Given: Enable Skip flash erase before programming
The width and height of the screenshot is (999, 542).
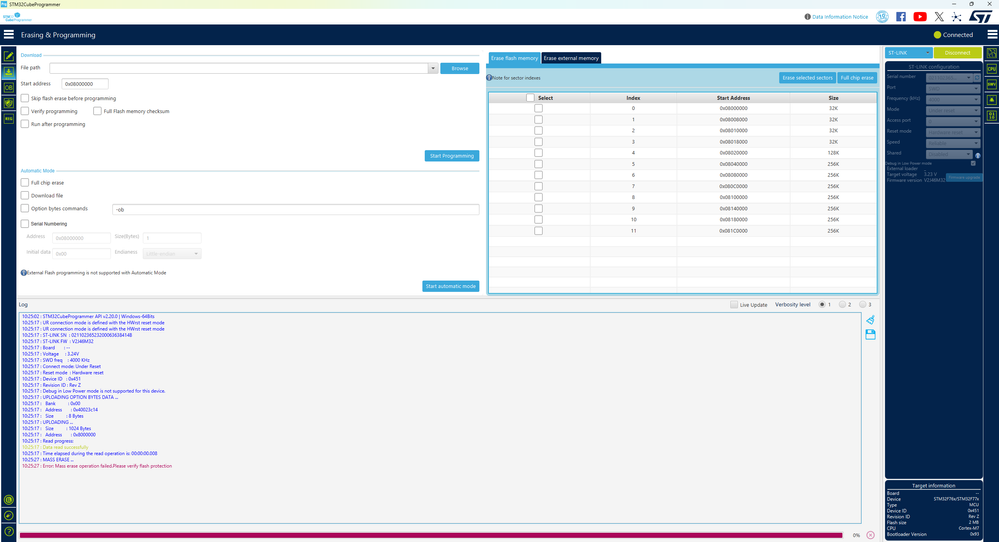Looking at the screenshot, I should click(x=25, y=98).
